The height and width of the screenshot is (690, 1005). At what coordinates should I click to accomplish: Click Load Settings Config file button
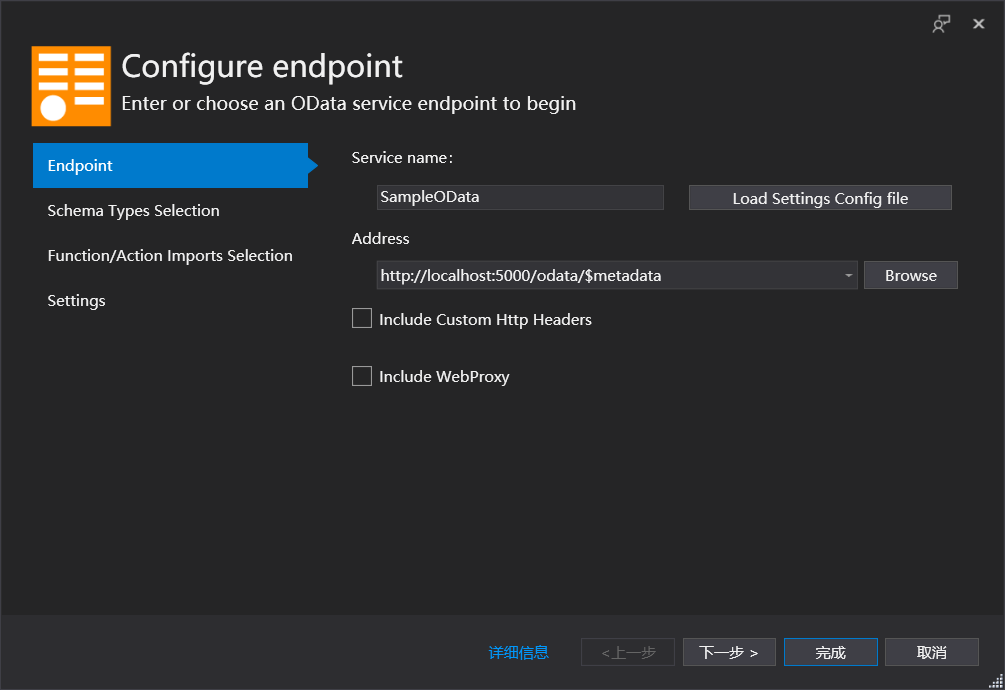820,198
